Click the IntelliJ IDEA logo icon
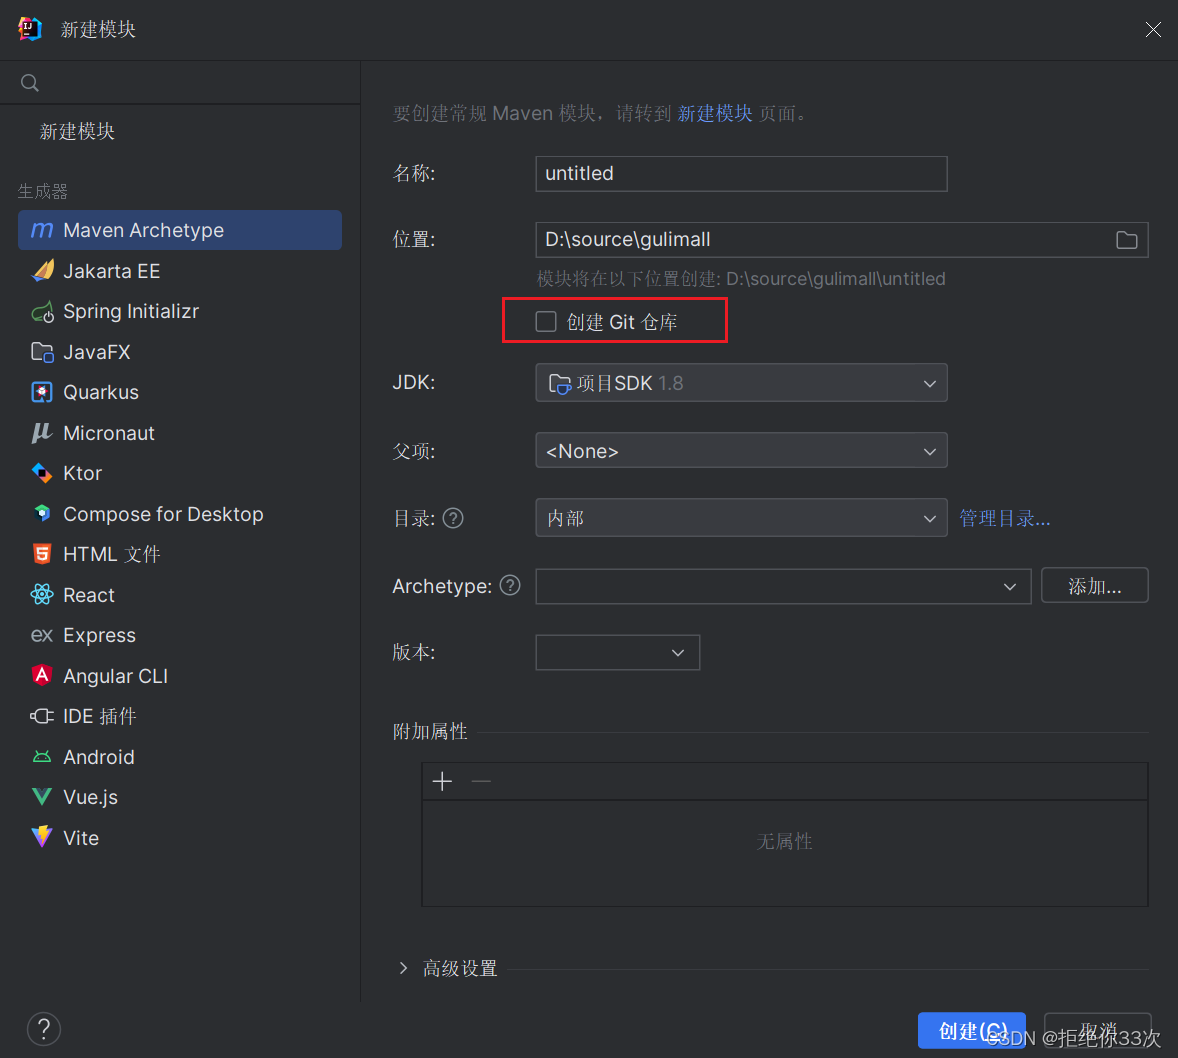Screen dimensions: 1178x1058 30,29
